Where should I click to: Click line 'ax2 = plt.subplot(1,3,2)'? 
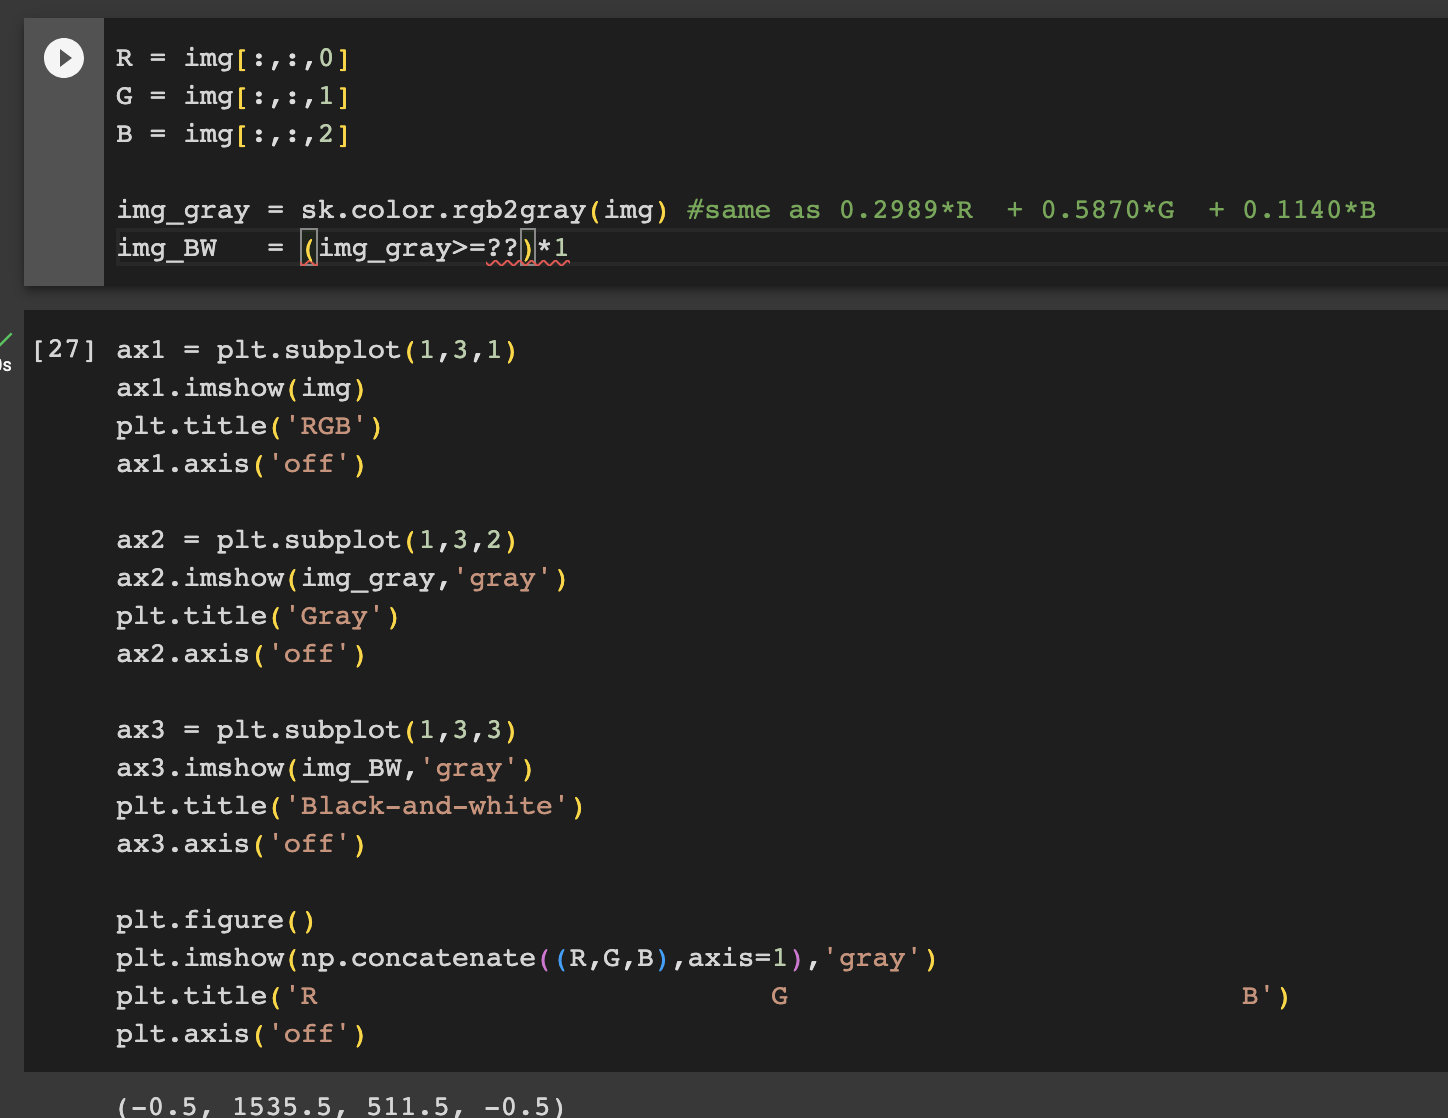pyautogui.click(x=316, y=540)
